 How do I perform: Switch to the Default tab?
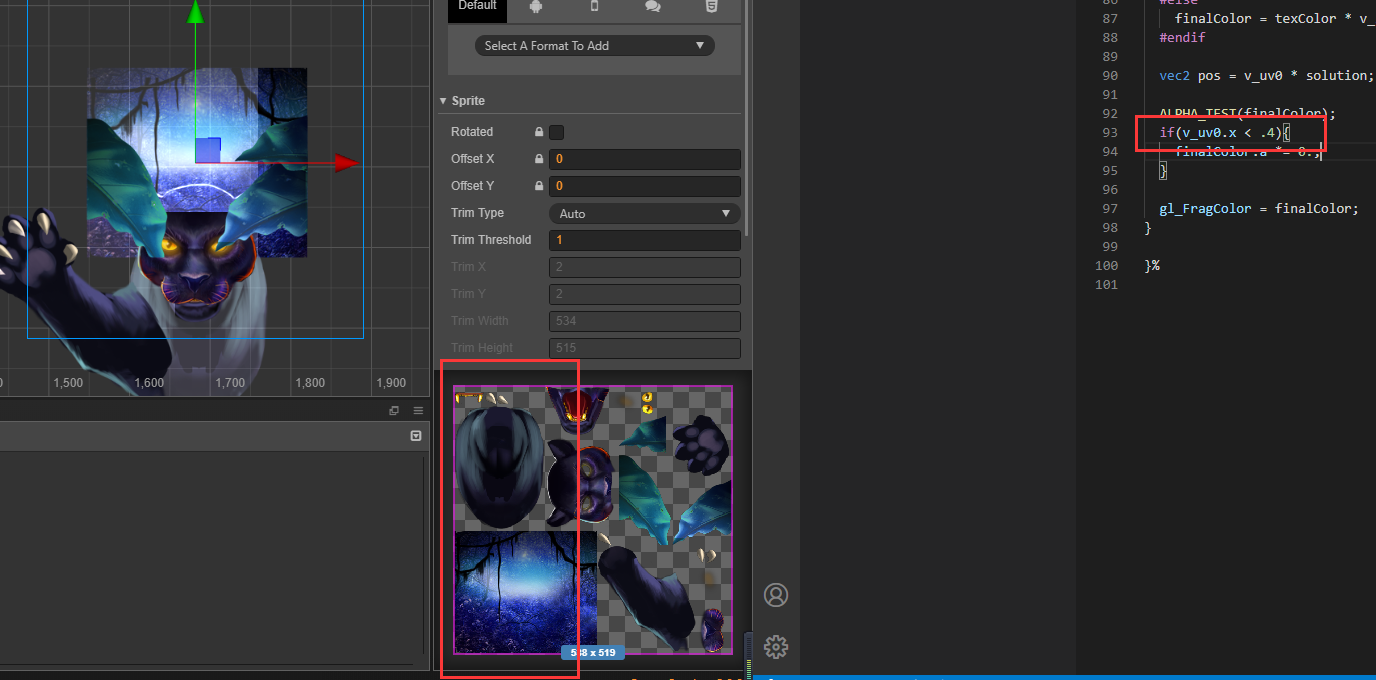tap(477, 6)
